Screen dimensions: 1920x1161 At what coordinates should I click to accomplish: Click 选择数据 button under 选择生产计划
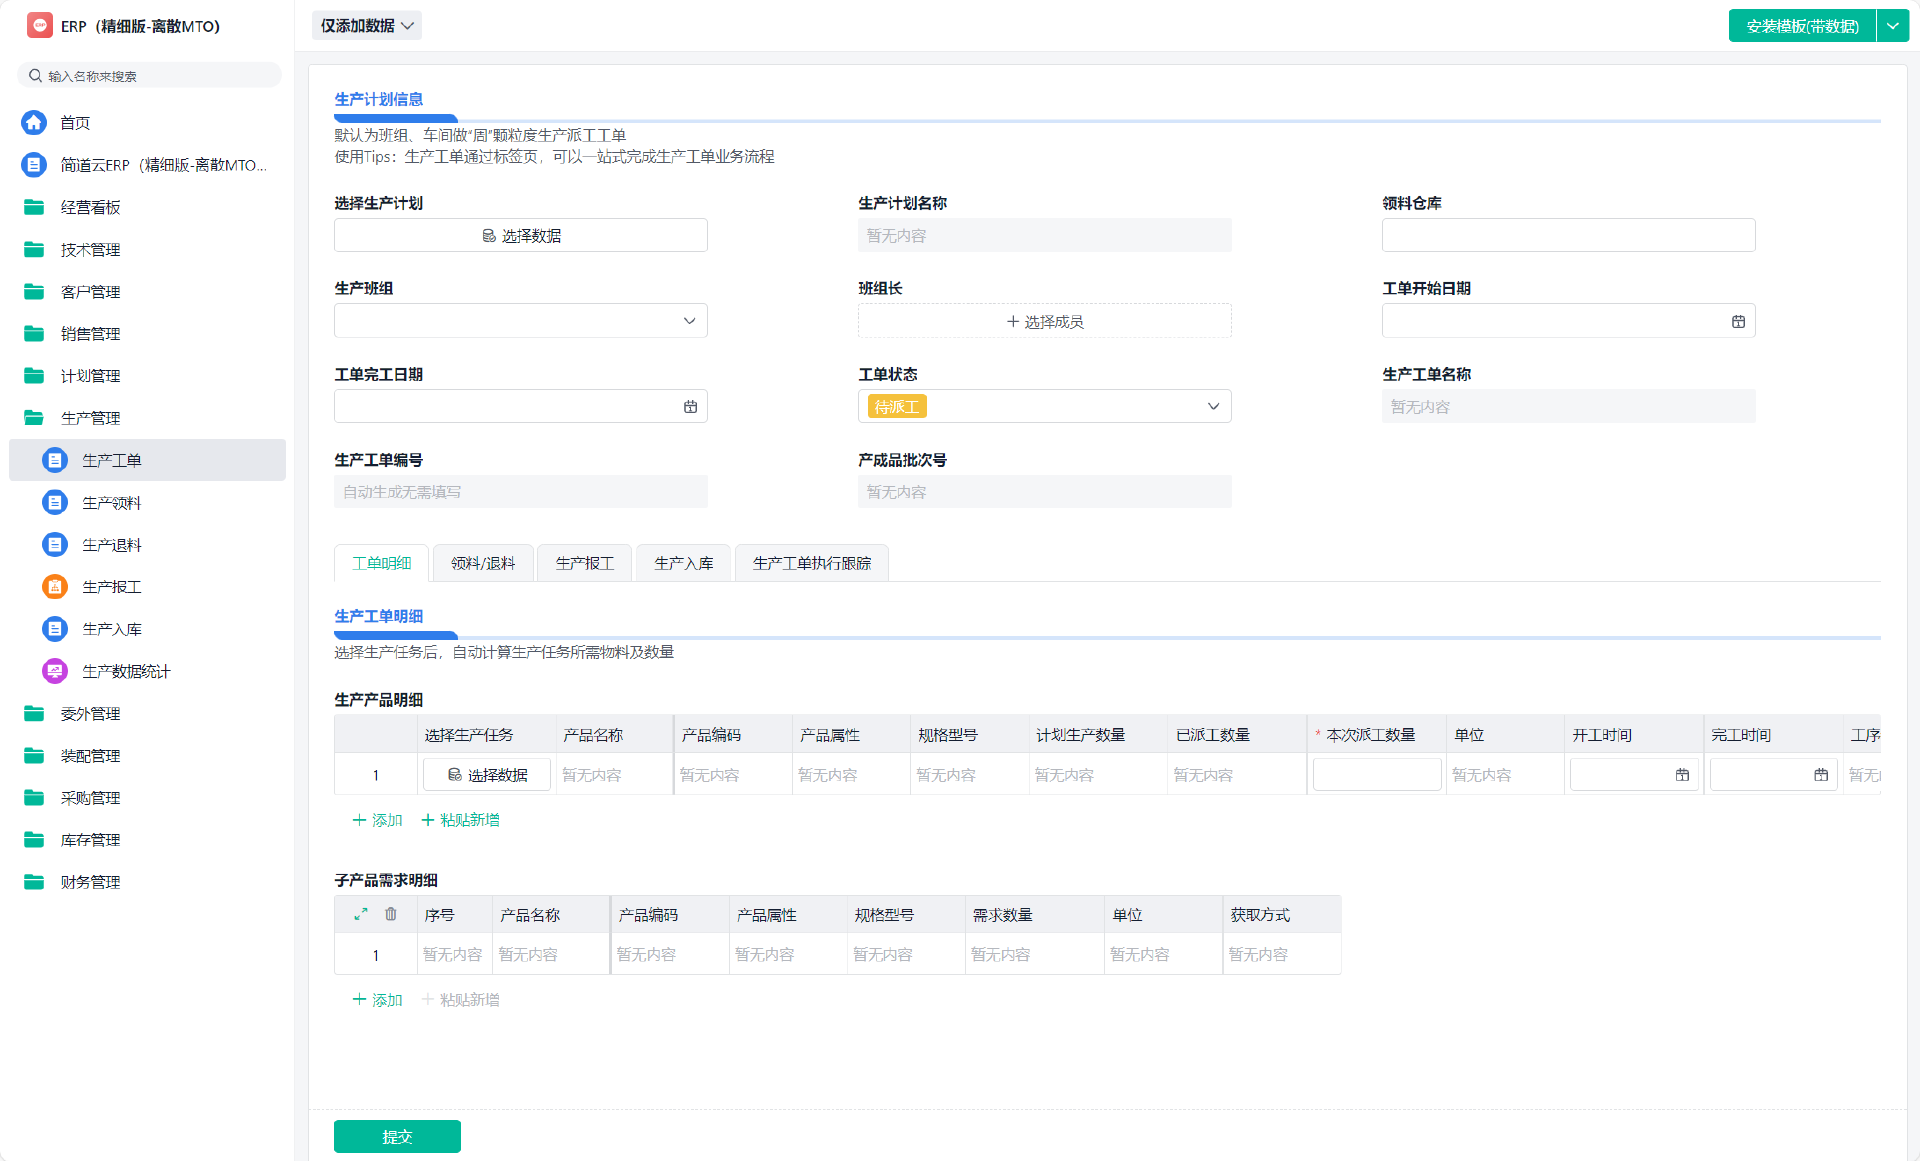click(520, 236)
